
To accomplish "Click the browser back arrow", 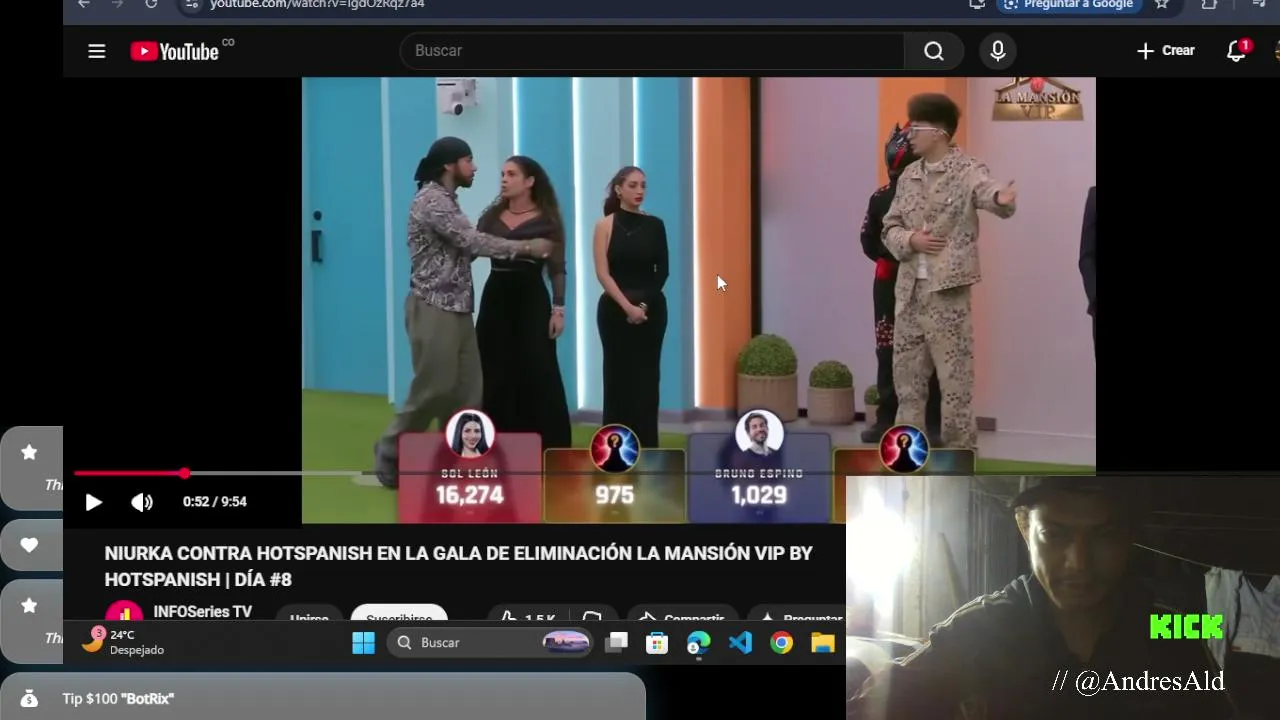I will pos(84,4).
